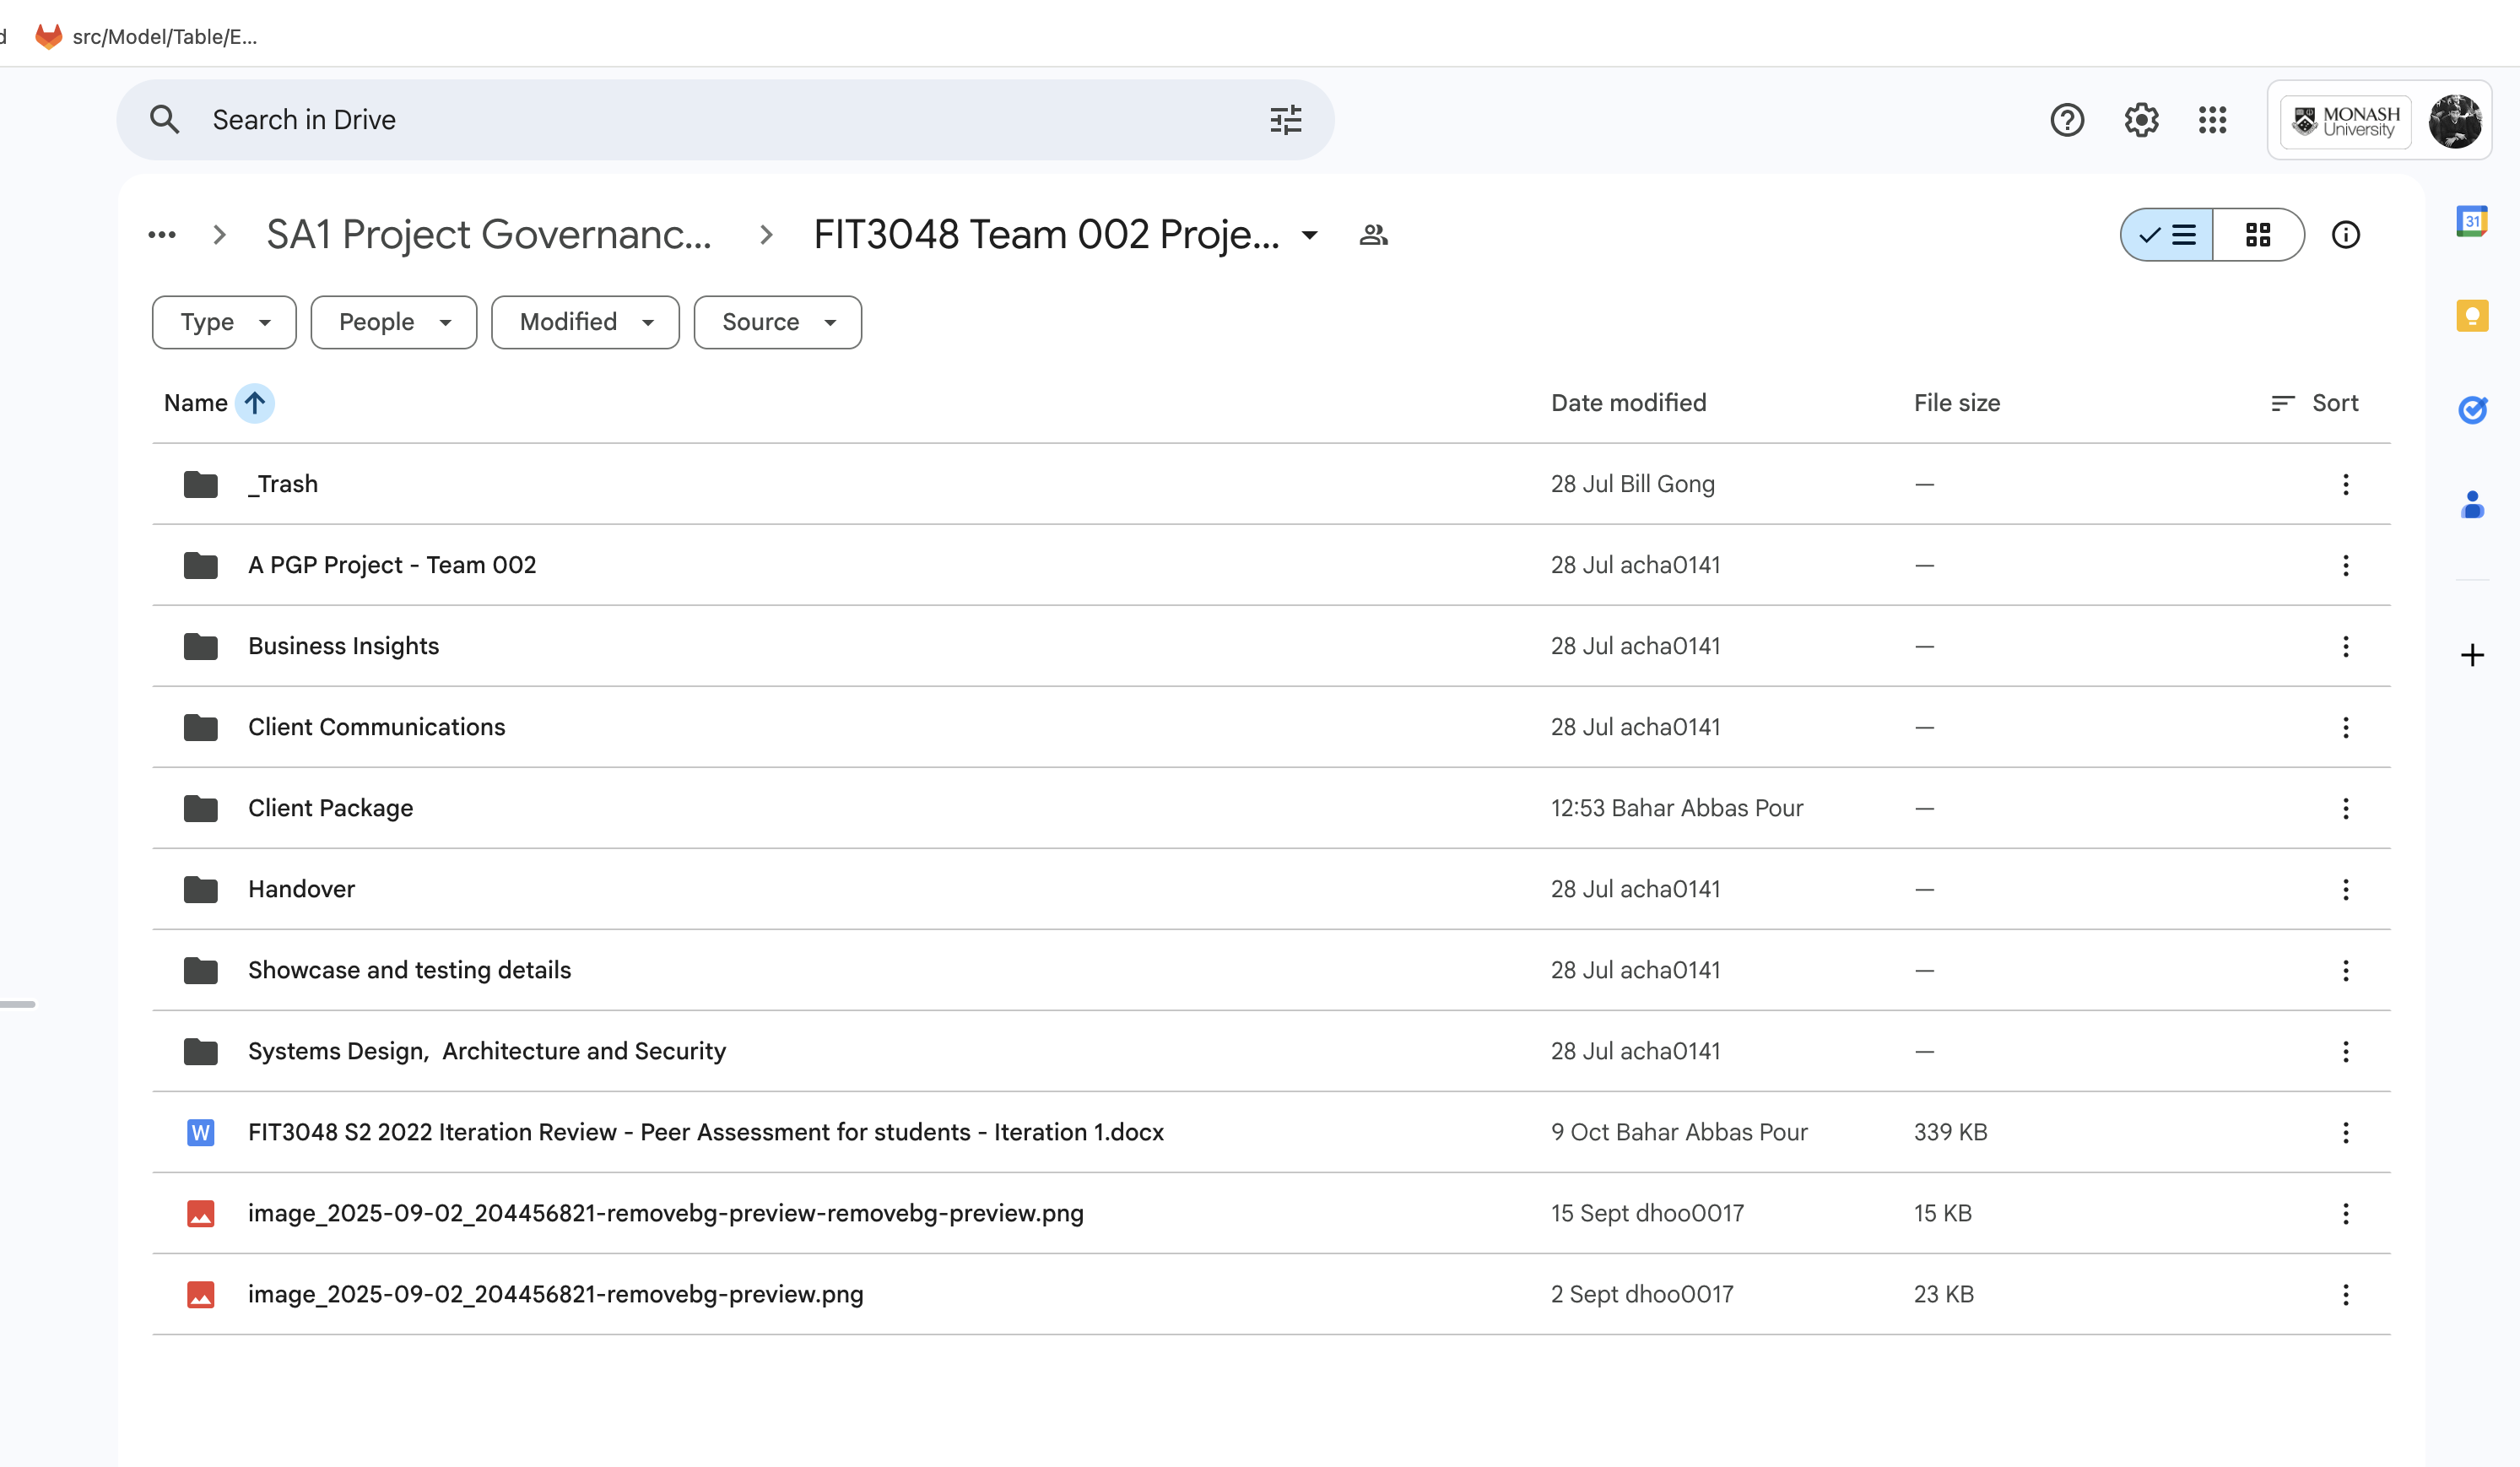The image size is (2520, 1467).
Task: Open Drive settings gear
Action: pyautogui.click(x=2140, y=120)
